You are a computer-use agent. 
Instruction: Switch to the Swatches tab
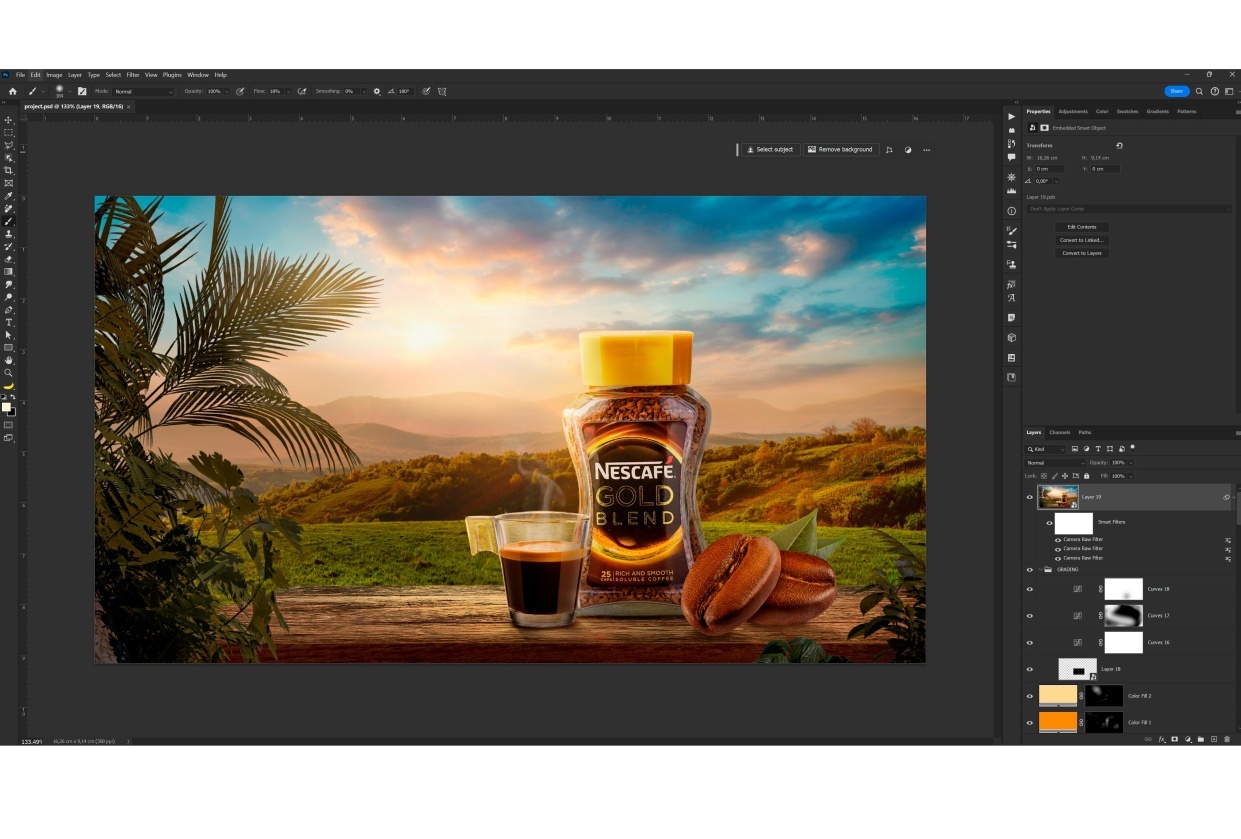click(1127, 112)
